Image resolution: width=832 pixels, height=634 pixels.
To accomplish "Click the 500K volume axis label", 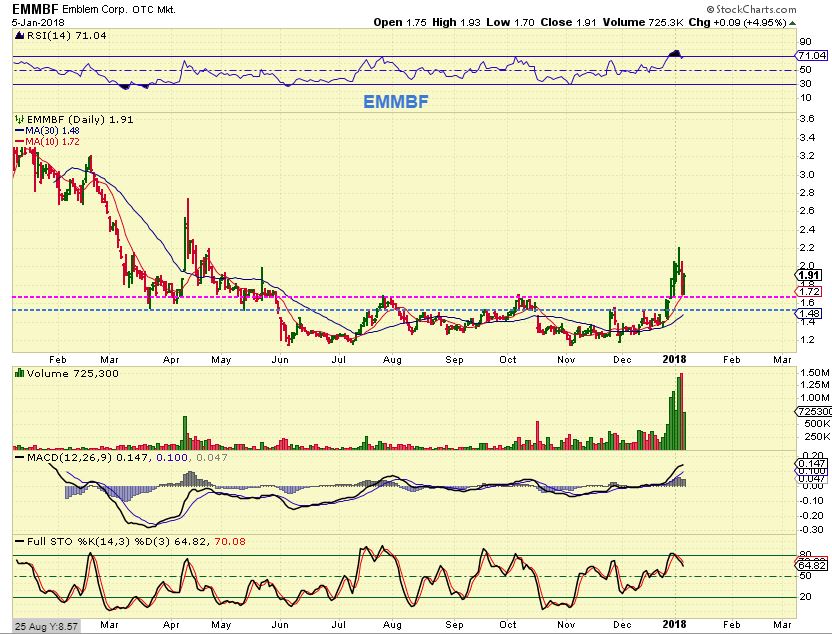I will [817, 423].
